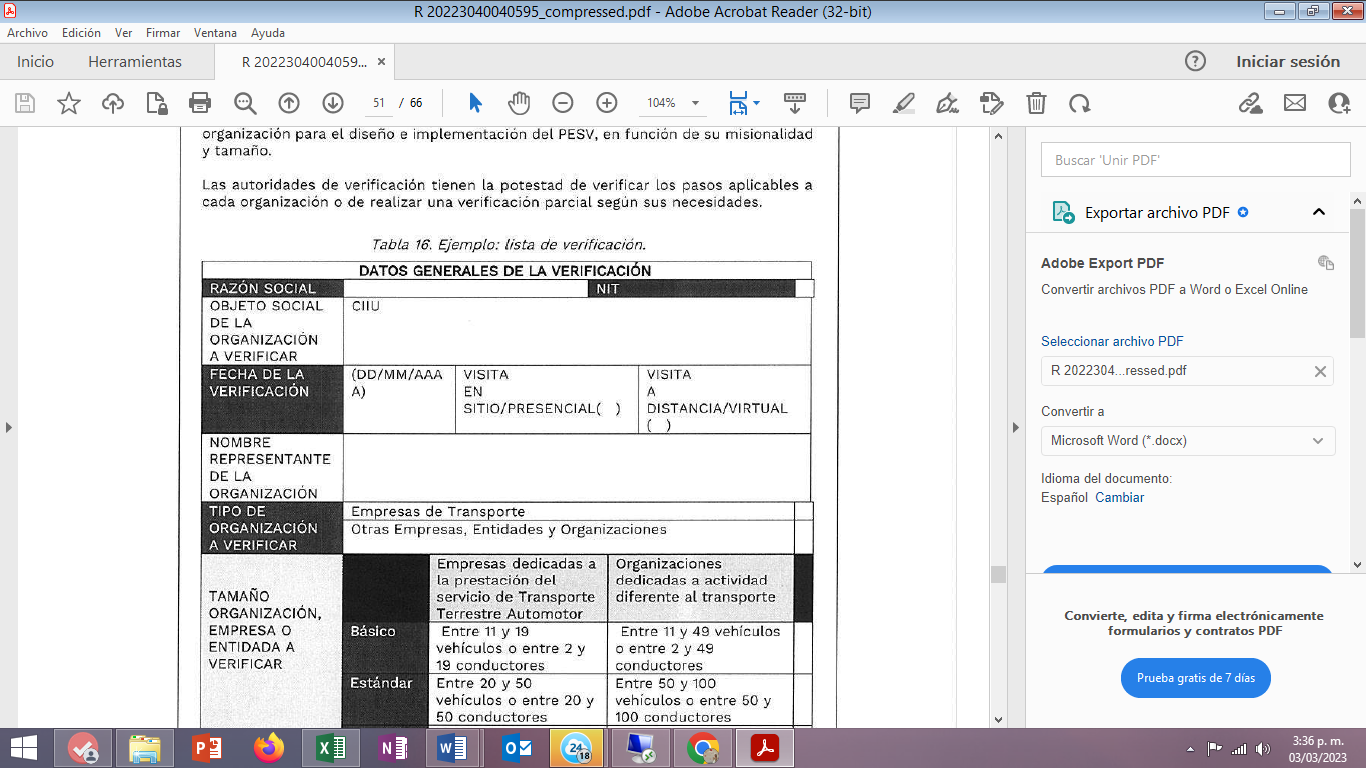This screenshot has width=1366, height=768.
Task: Delete page using trash can icon
Action: pos(1037,103)
